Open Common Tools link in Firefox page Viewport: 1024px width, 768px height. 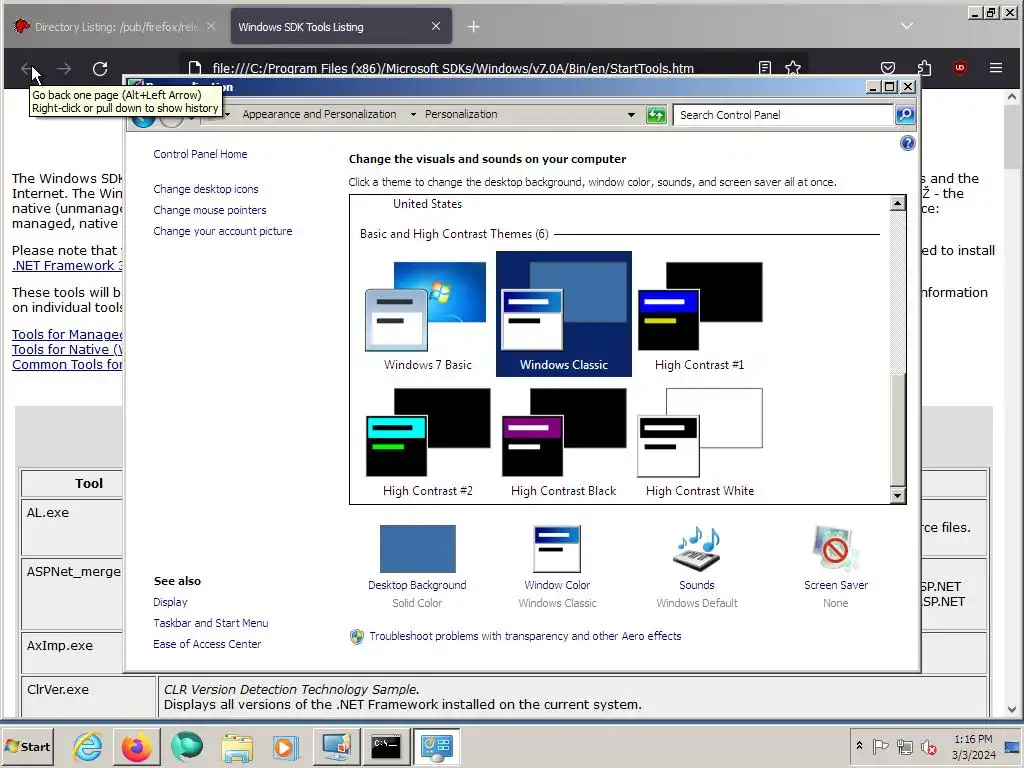click(67, 364)
